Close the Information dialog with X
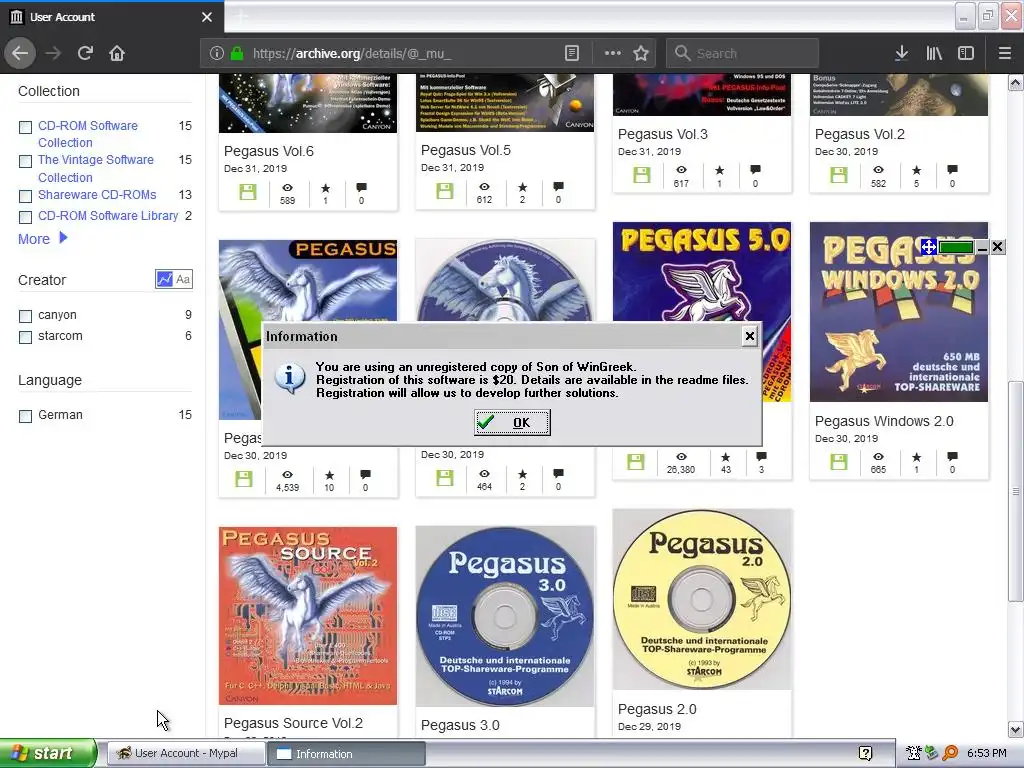This screenshot has height=768, width=1024. [750, 336]
